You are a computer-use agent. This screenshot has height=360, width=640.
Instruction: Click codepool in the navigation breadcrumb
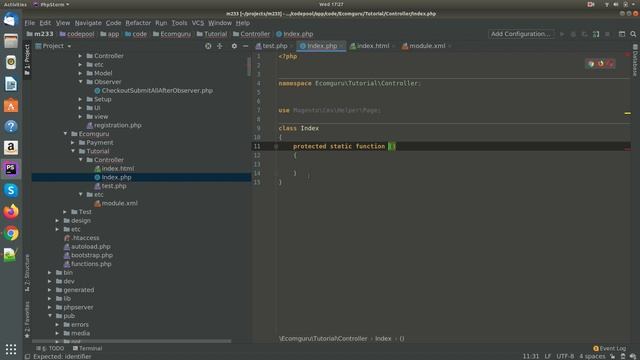(x=80, y=34)
